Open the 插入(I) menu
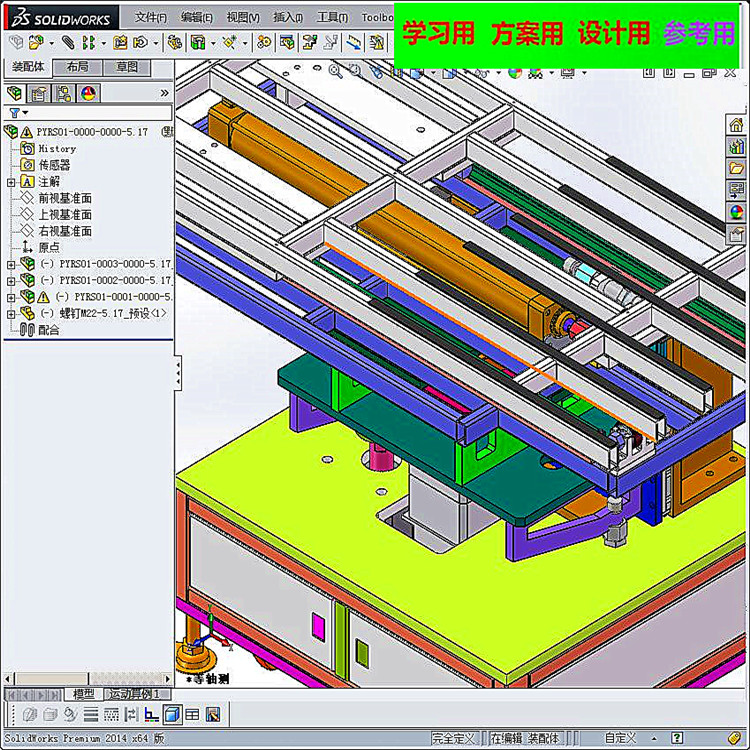The image size is (750, 750). tap(288, 17)
